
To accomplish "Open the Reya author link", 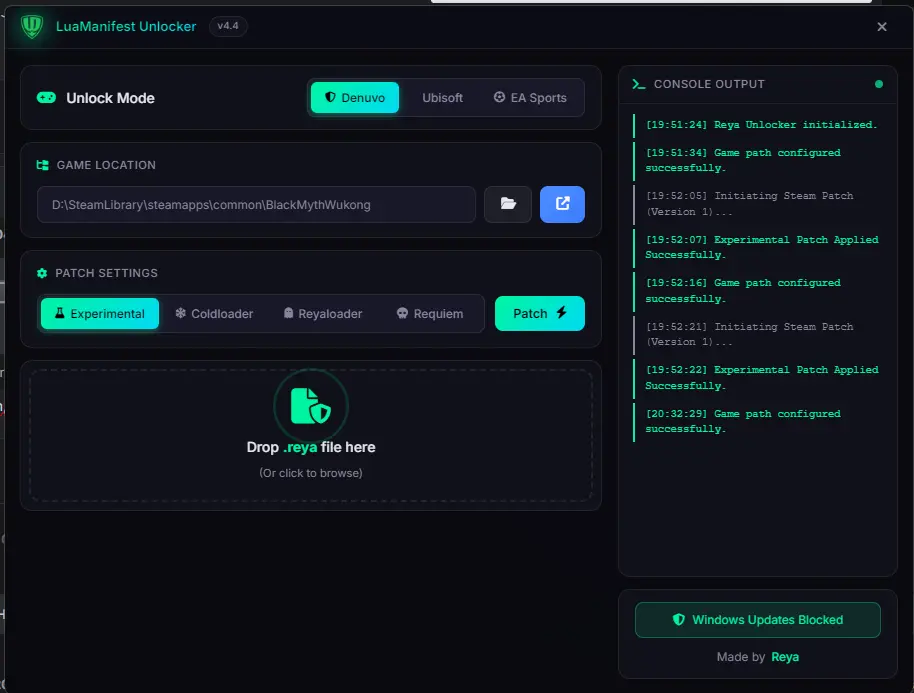I will pos(785,657).
